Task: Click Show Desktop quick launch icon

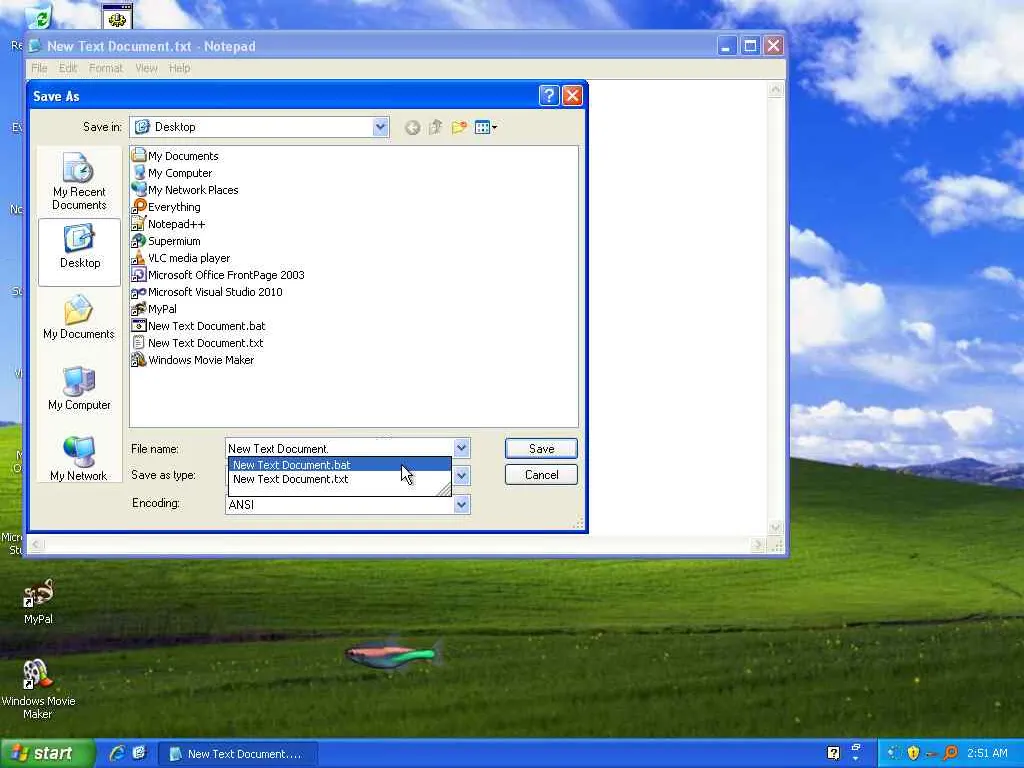Action: [x=139, y=753]
